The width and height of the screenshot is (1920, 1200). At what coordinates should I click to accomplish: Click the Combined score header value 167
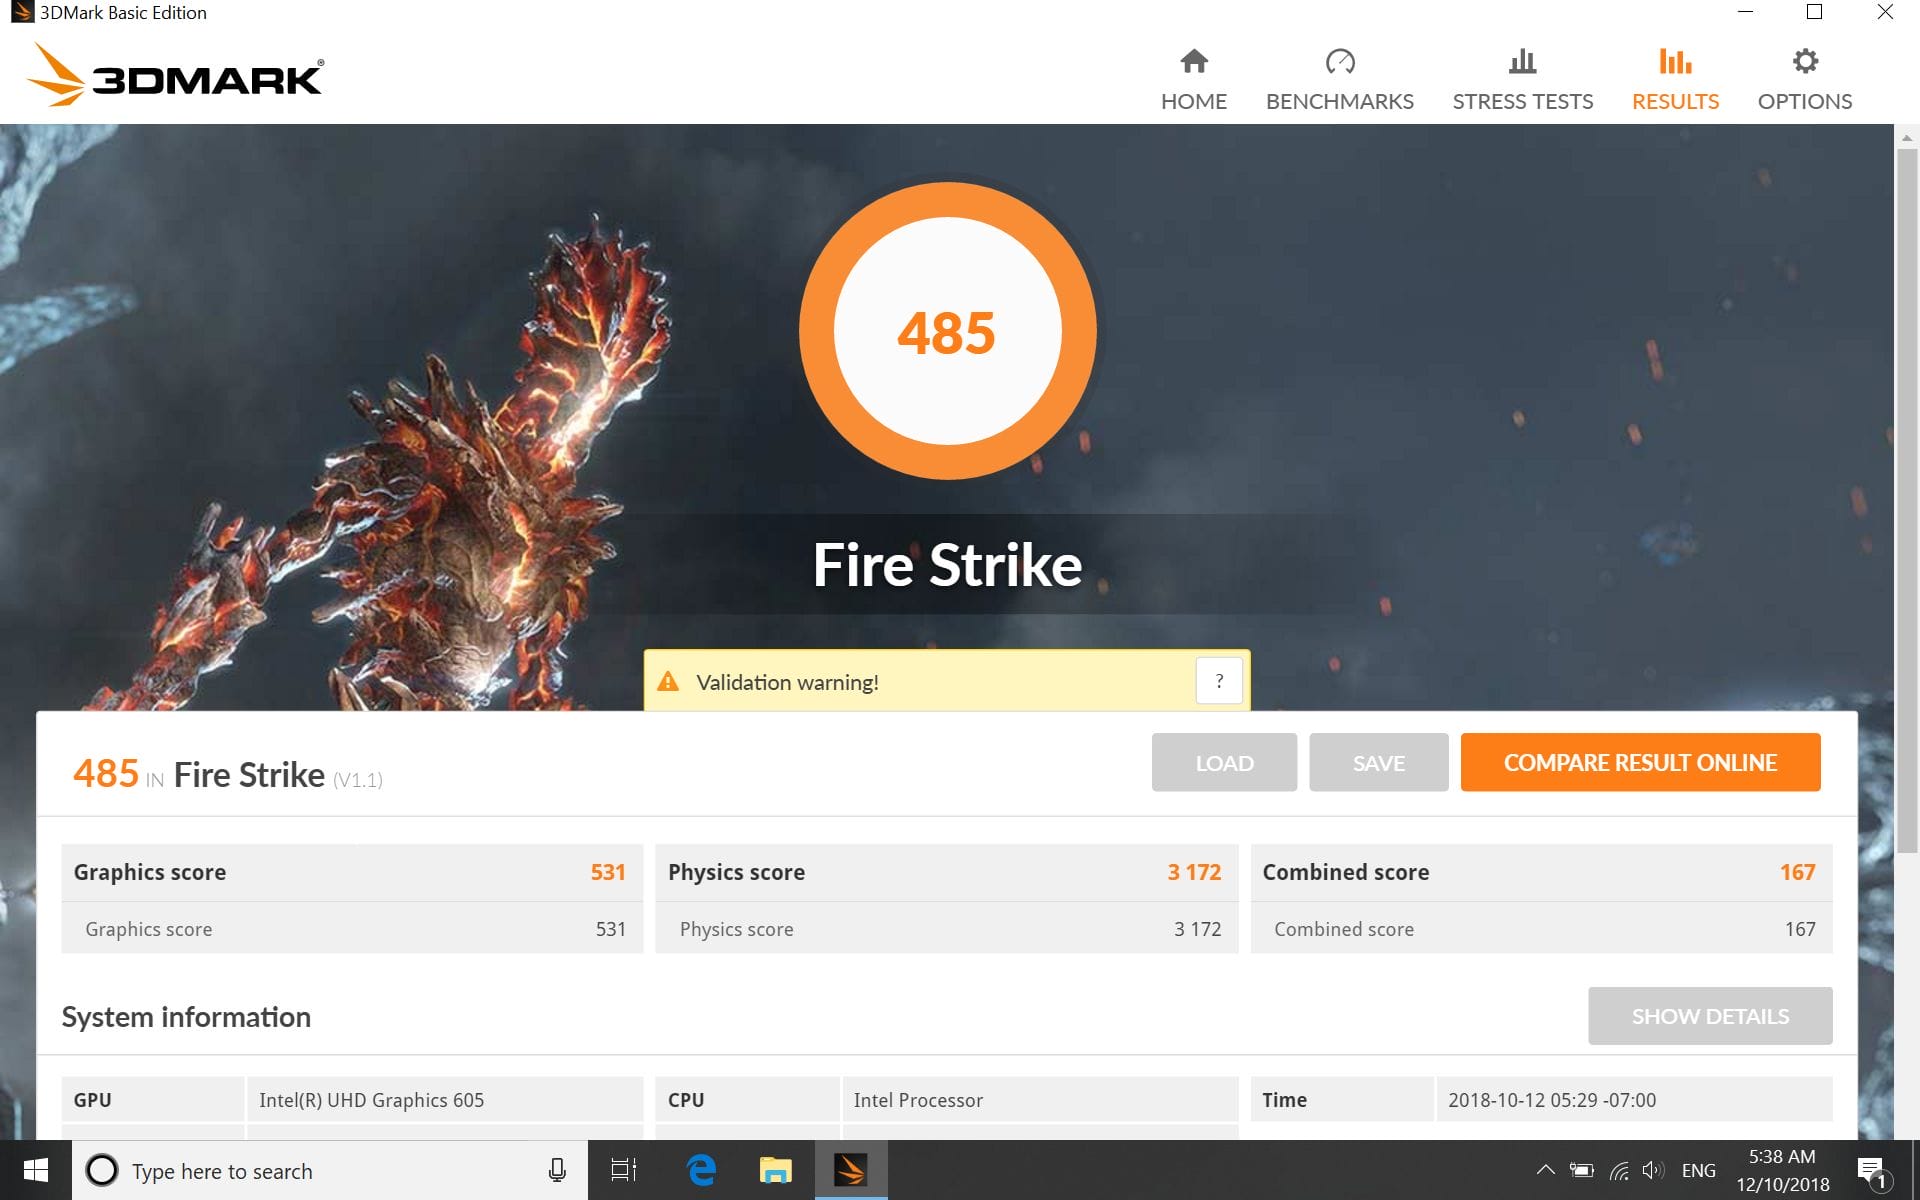(x=1797, y=872)
